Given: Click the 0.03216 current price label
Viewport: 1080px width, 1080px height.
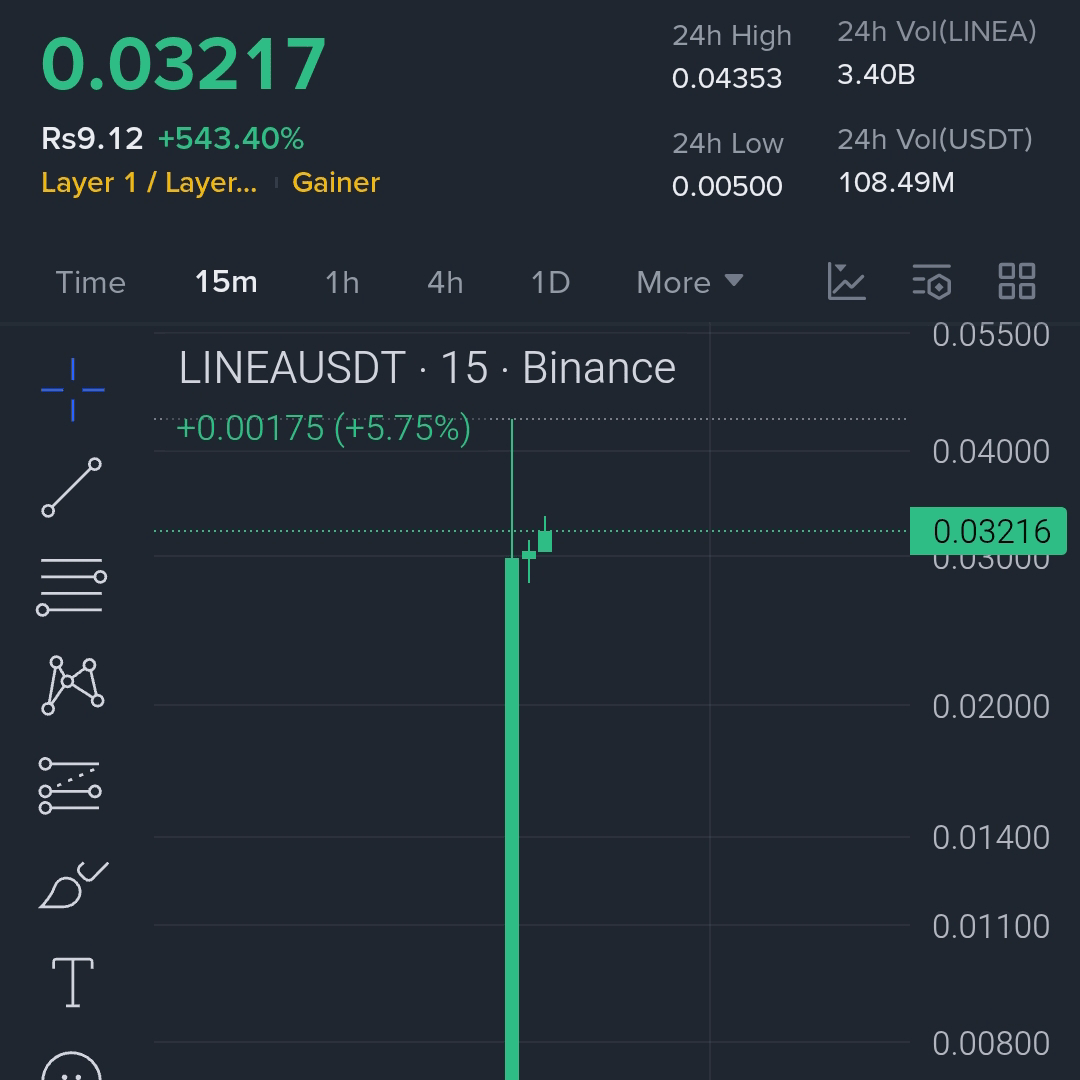Looking at the screenshot, I should [988, 531].
